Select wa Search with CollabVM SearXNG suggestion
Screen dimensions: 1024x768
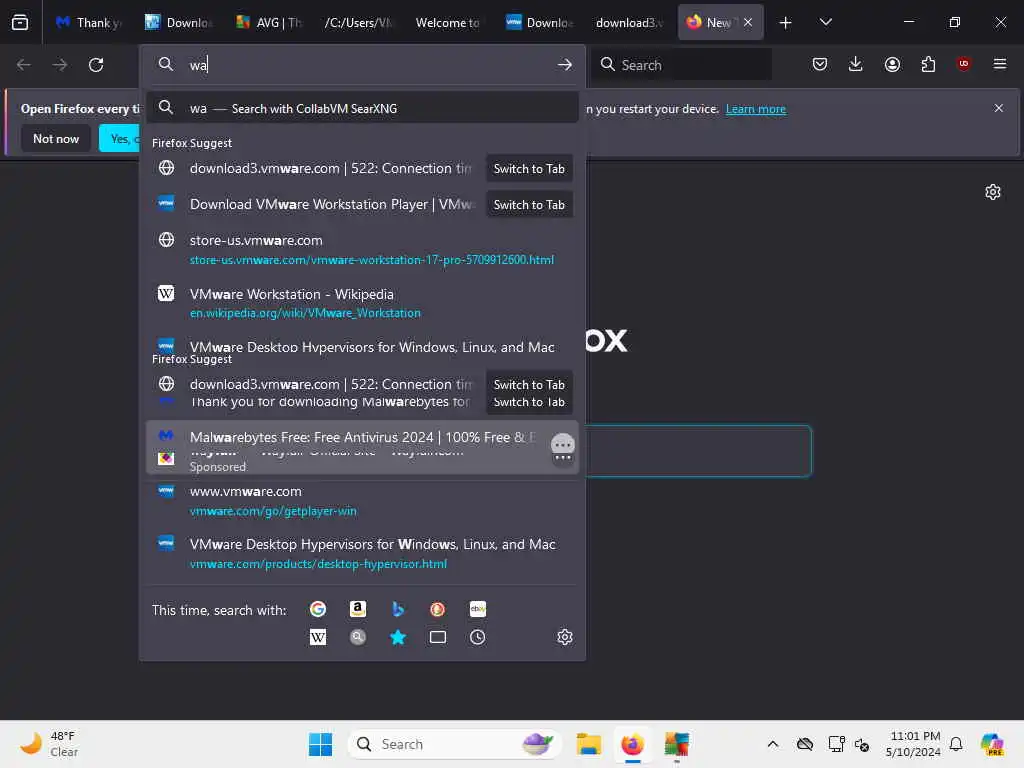tap(362, 108)
